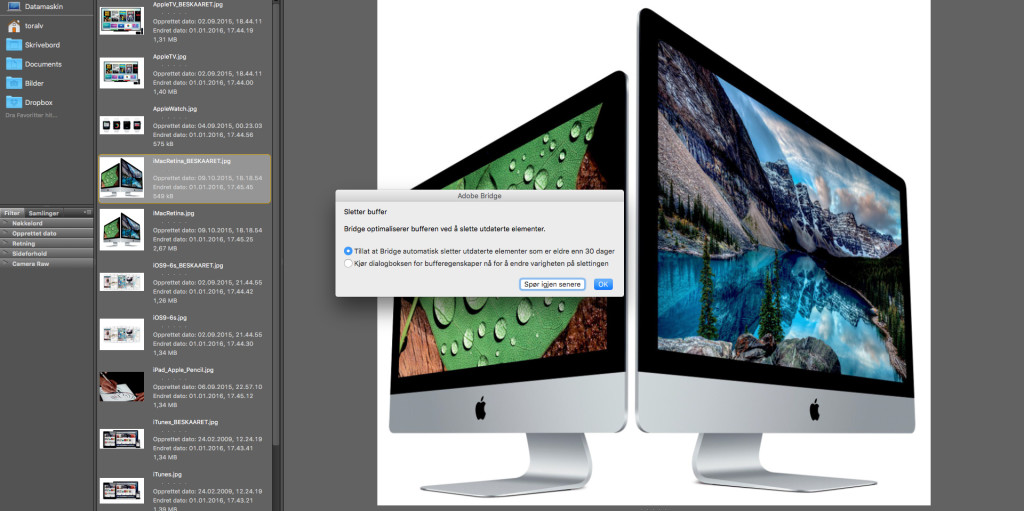Click the Documents folder icon
Image resolution: width=1024 pixels, height=511 pixels.
(14, 64)
